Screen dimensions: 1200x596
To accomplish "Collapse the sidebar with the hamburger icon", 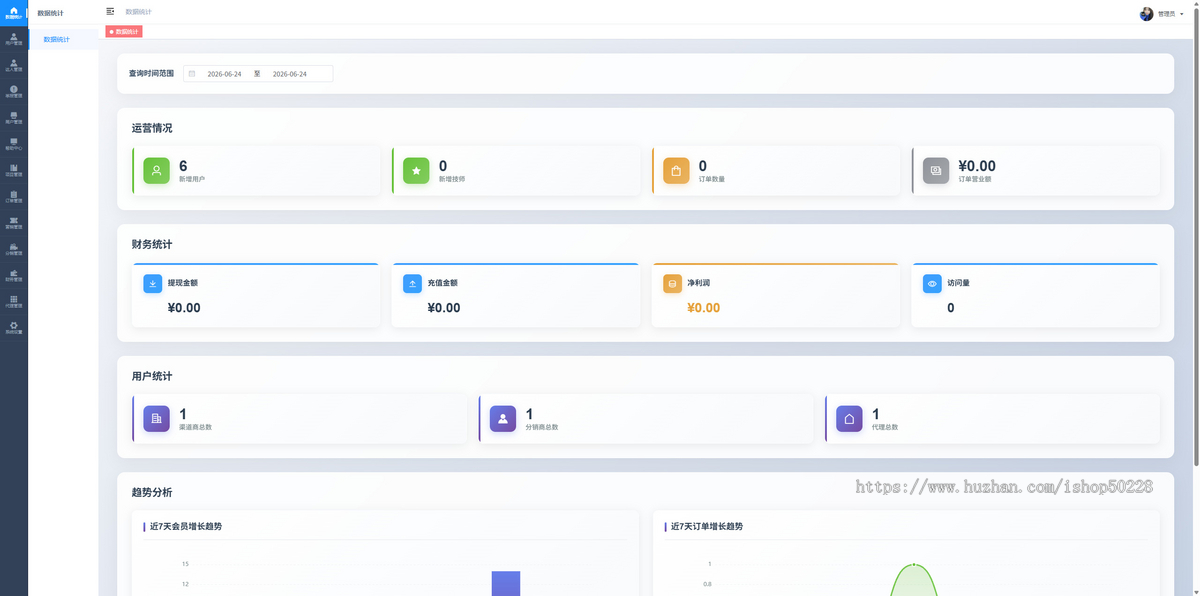I will coord(110,11).
